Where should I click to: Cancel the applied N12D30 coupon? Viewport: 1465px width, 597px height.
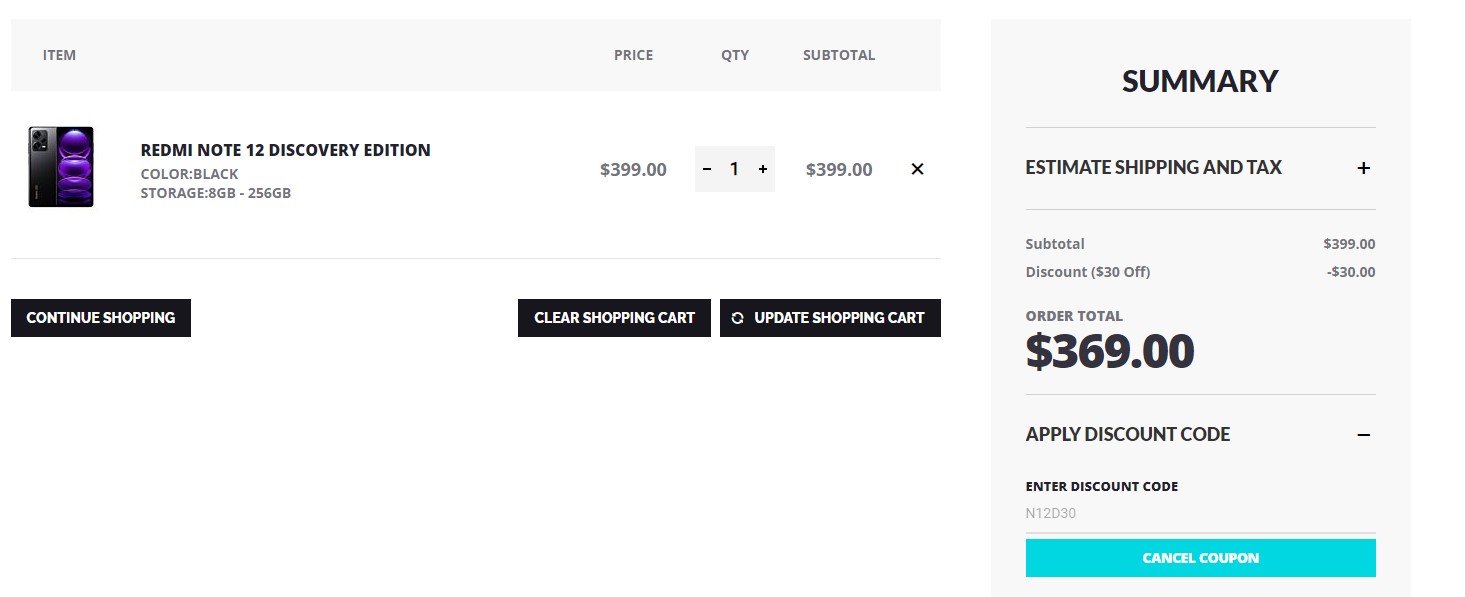click(1200, 558)
